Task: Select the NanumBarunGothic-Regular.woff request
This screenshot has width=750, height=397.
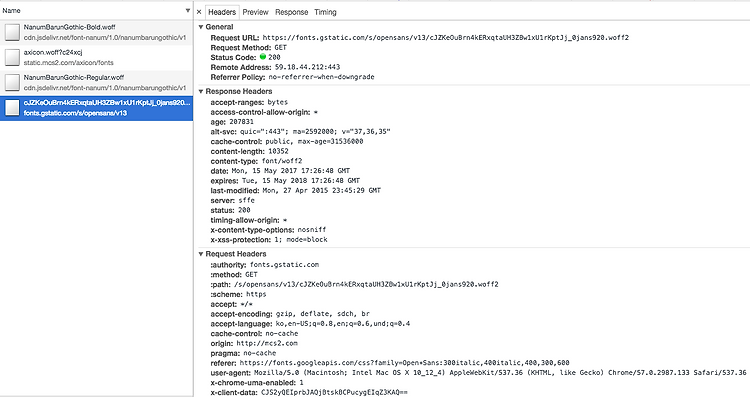Action: coord(96,83)
